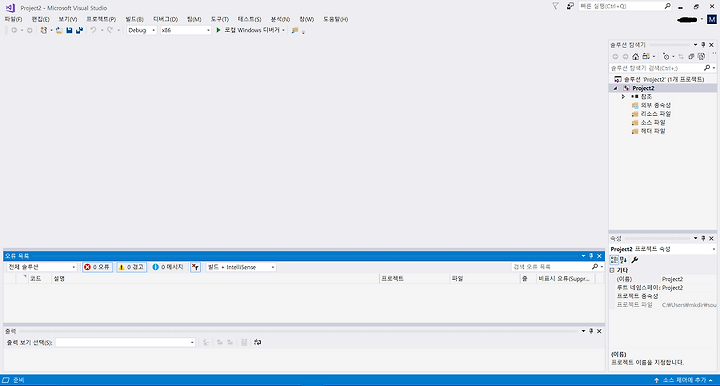The height and width of the screenshot is (386, 720).
Task: Focus the 빠른 실행 quick launch box
Action: [x=625, y=6]
